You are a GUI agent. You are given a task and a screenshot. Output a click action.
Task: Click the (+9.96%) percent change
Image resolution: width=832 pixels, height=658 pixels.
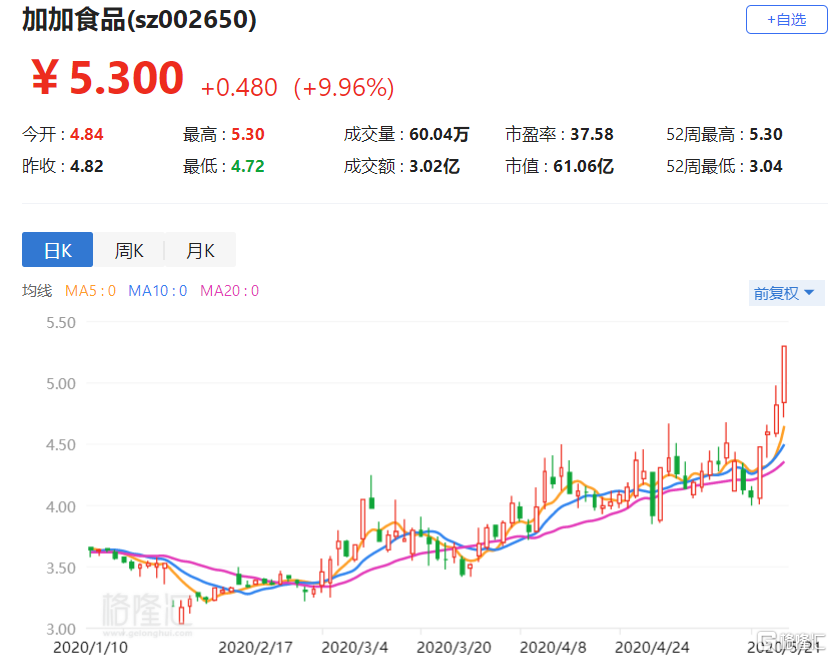[344, 88]
